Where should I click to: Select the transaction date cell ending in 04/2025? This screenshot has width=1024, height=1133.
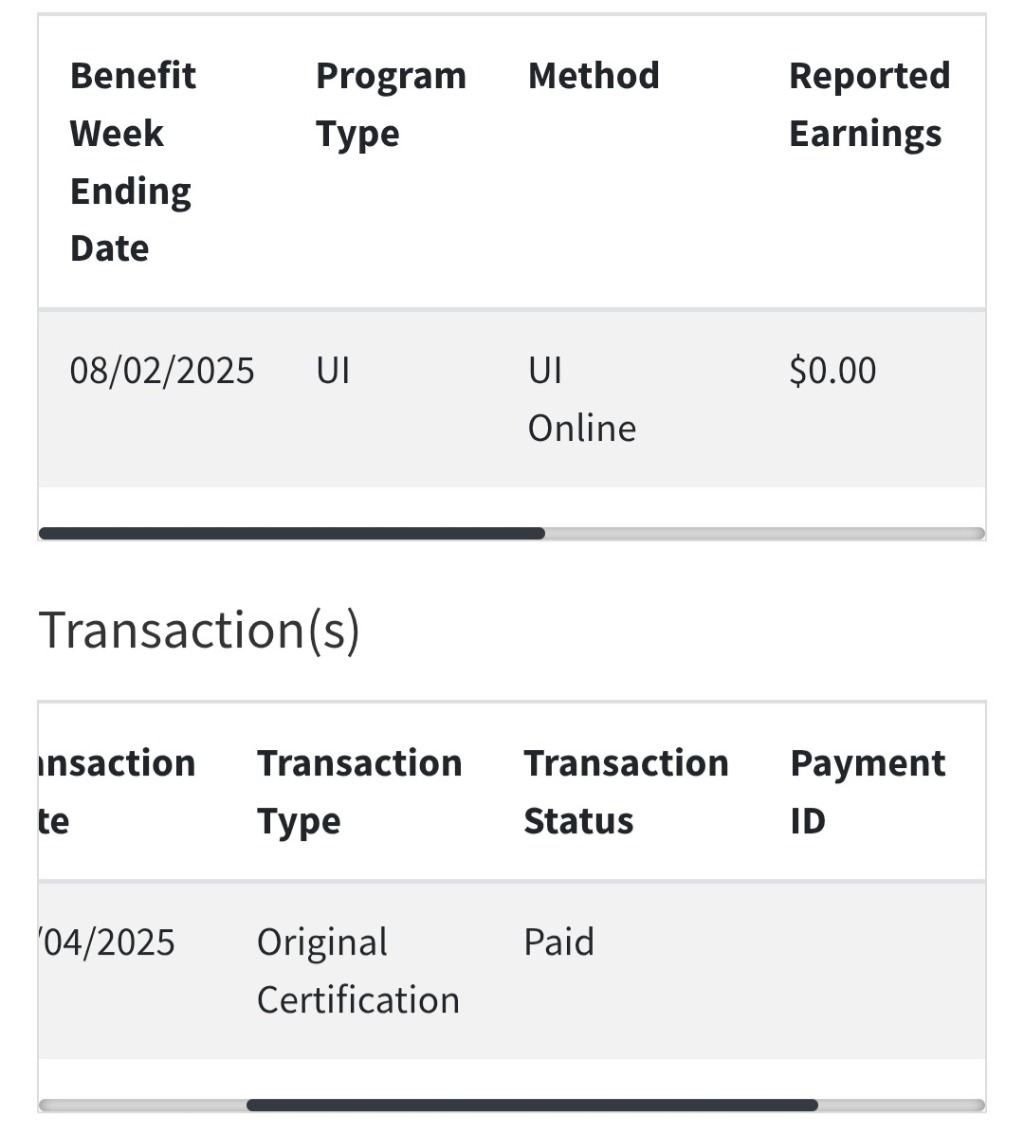coord(106,943)
